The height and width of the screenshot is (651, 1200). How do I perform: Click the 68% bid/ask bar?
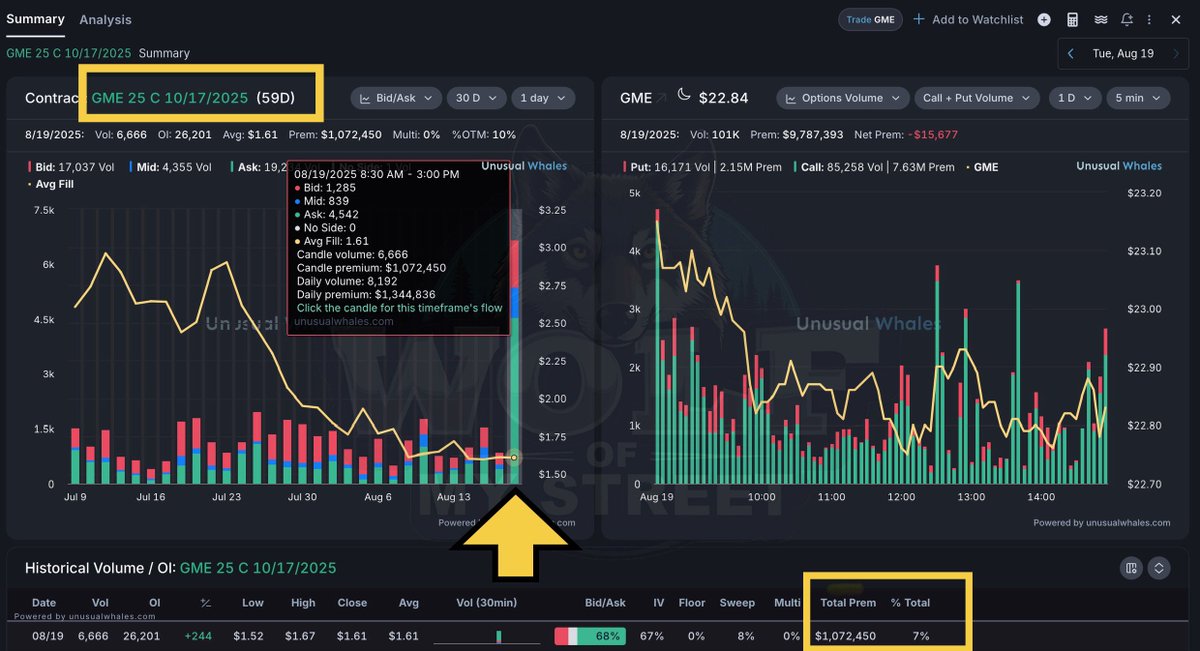(590, 636)
